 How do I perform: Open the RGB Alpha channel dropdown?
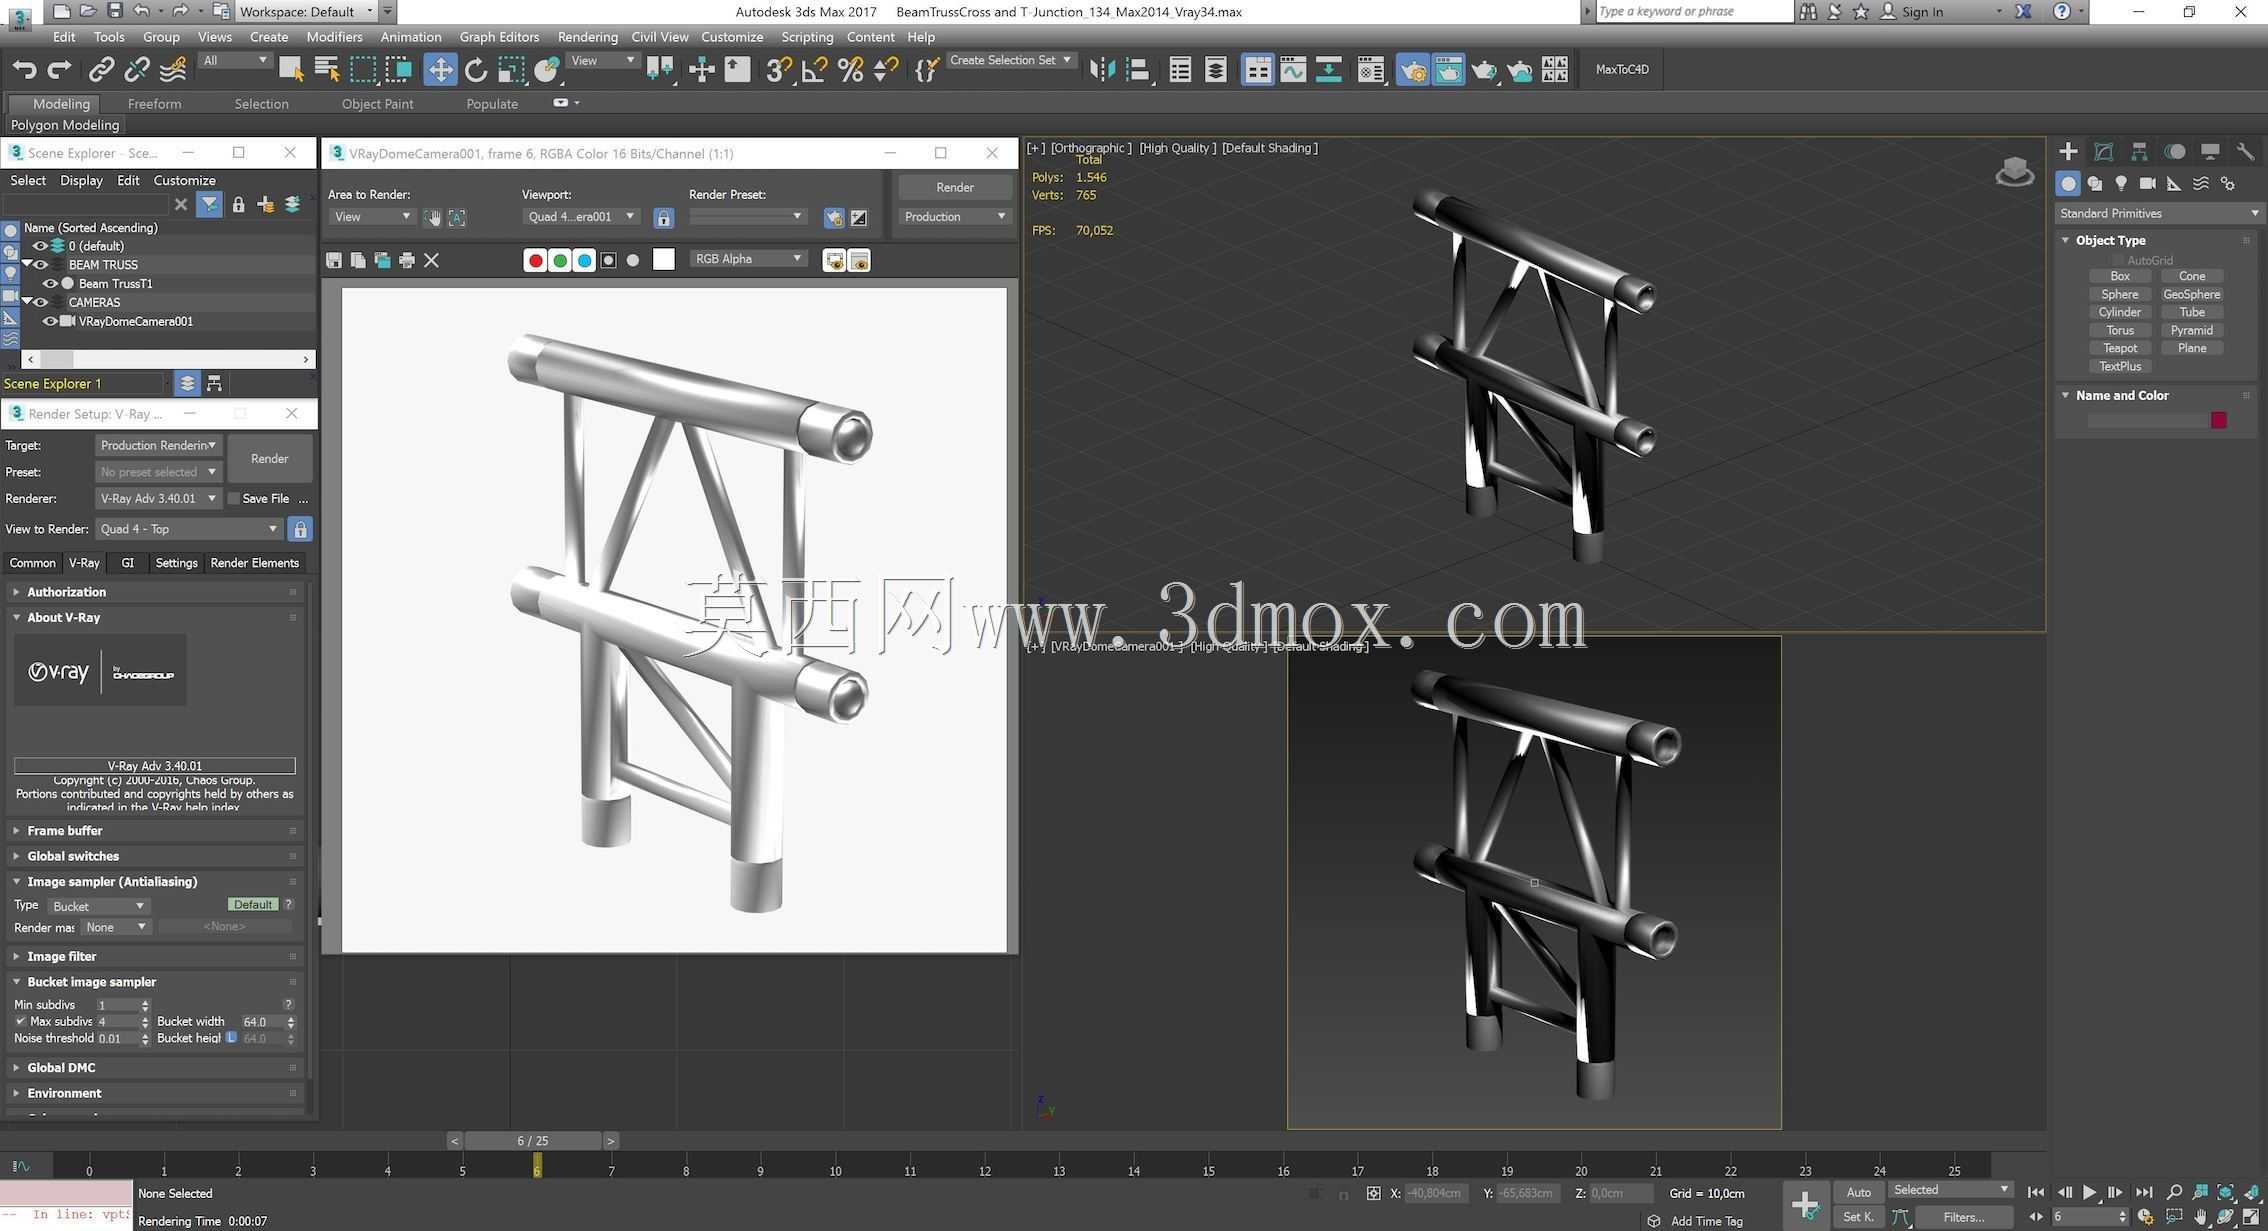[x=748, y=259]
